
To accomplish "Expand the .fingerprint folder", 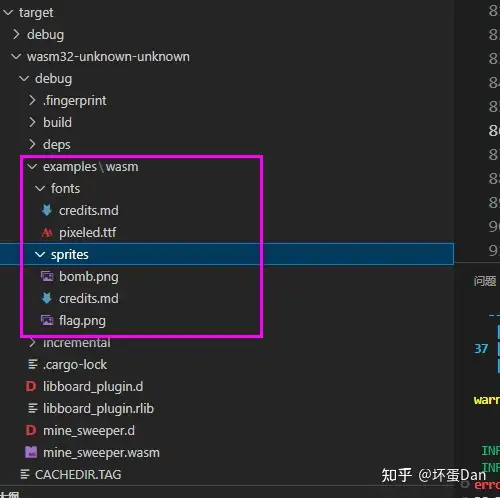I will coord(32,100).
